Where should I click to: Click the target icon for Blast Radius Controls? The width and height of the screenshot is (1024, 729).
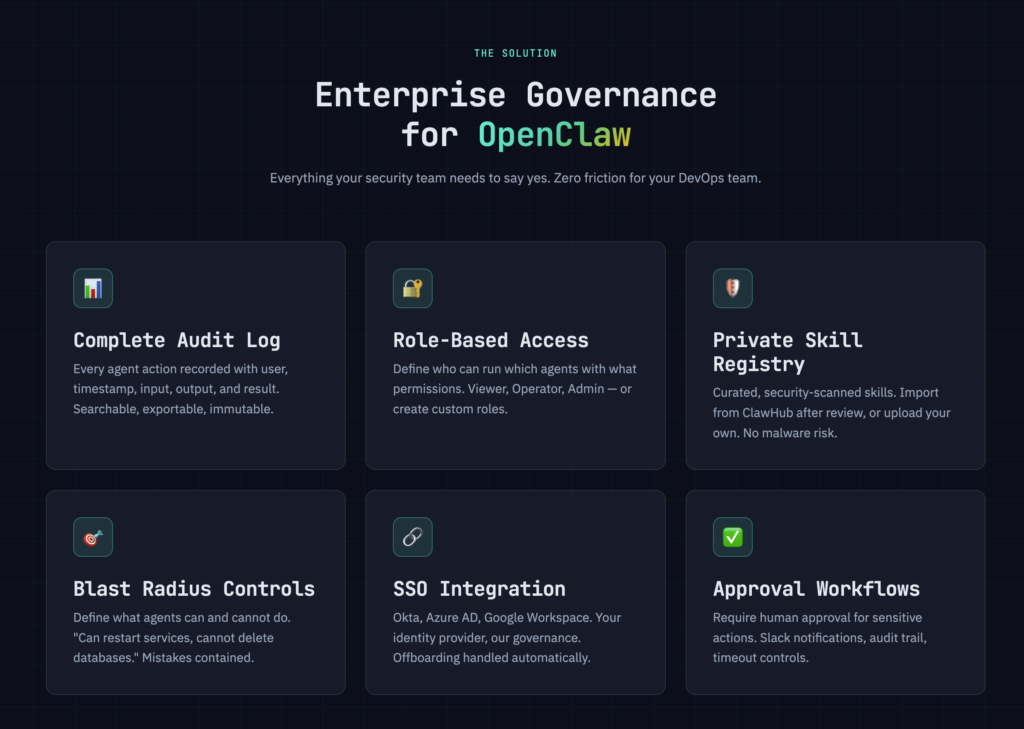[x=93, y=537]
